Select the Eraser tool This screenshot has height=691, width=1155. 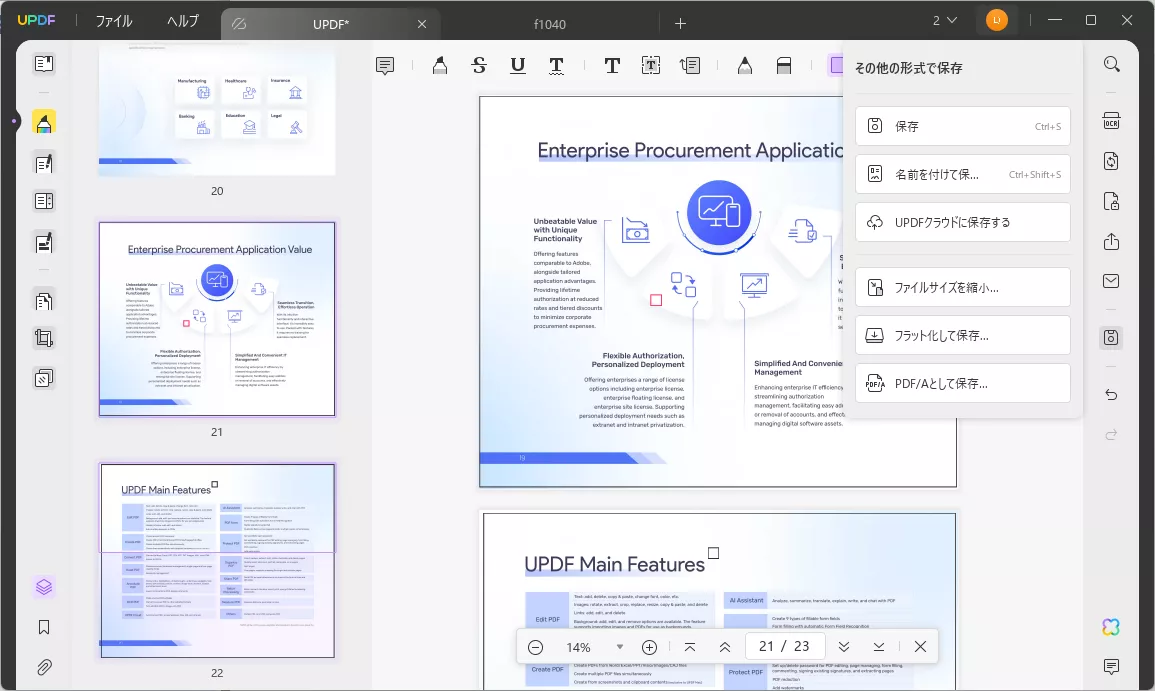click(784, 66)
